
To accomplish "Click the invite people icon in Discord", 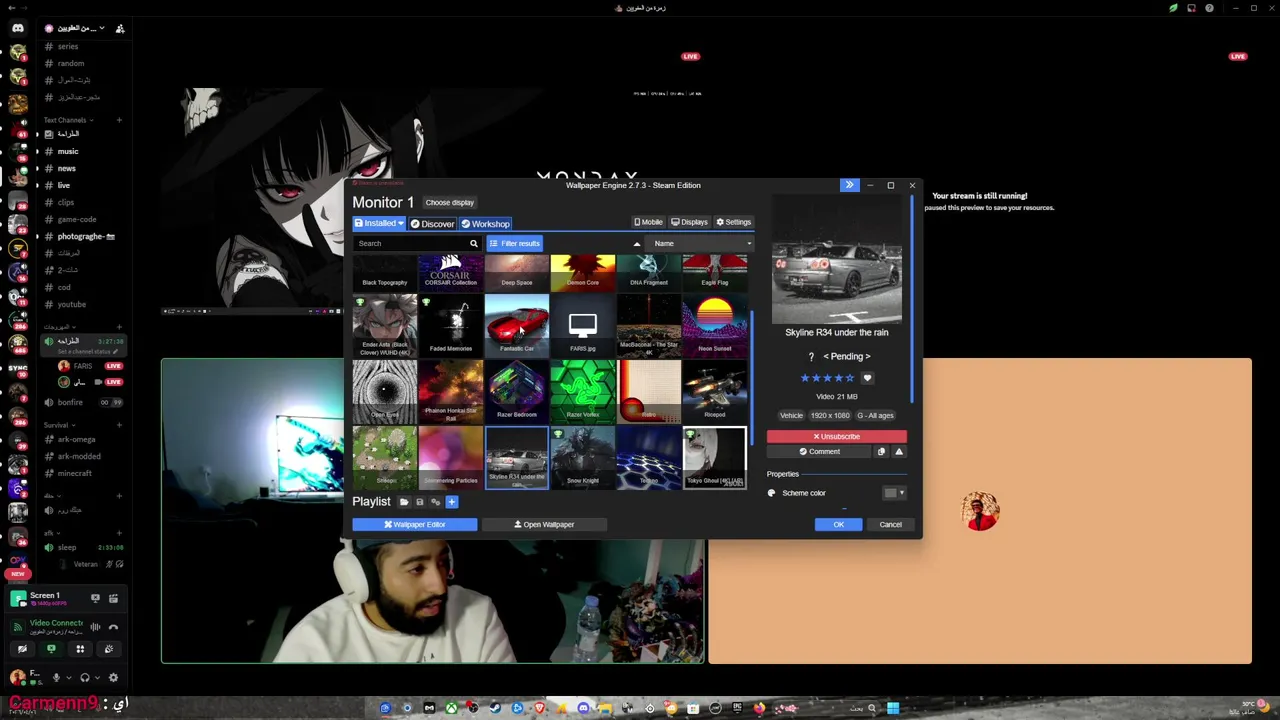I will tap(120, 28).
